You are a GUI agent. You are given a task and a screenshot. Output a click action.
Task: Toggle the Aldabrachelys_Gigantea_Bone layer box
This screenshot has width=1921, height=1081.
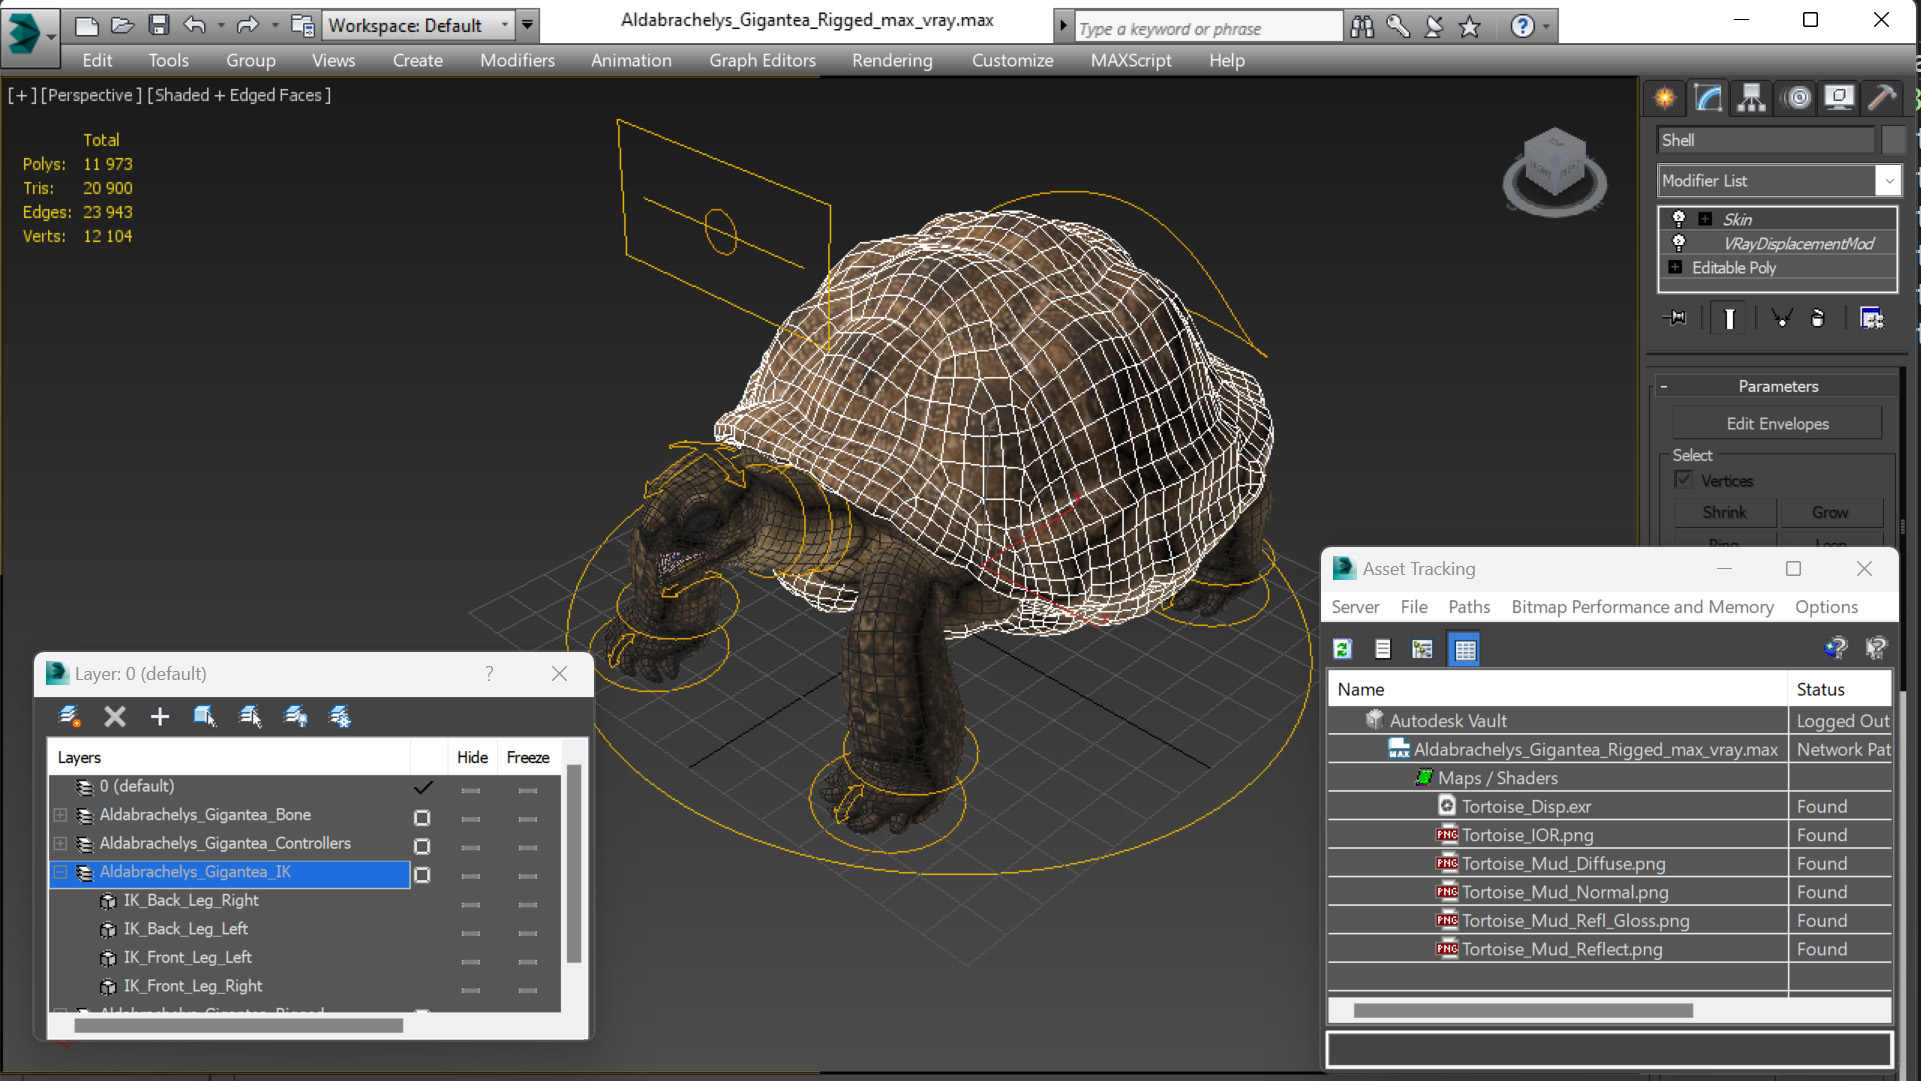pyautogui.click(x=422, y=817)
